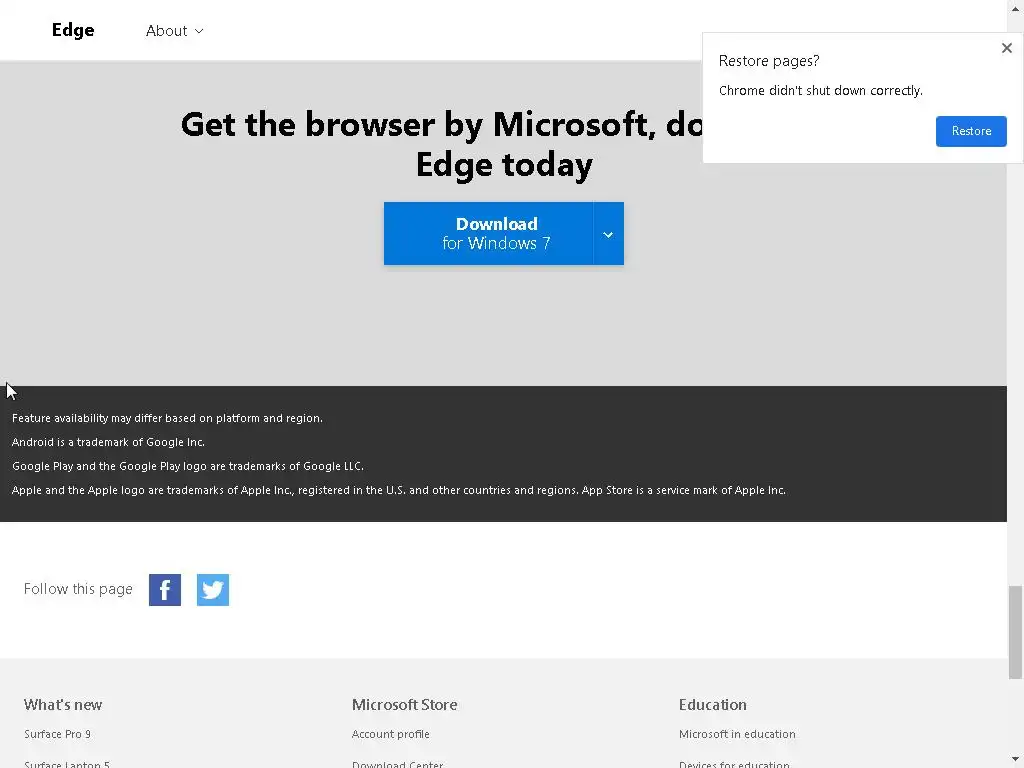The image size is (1024, 768).
Task: Restore the previous Chrome pages
Action: coord(971,131)
